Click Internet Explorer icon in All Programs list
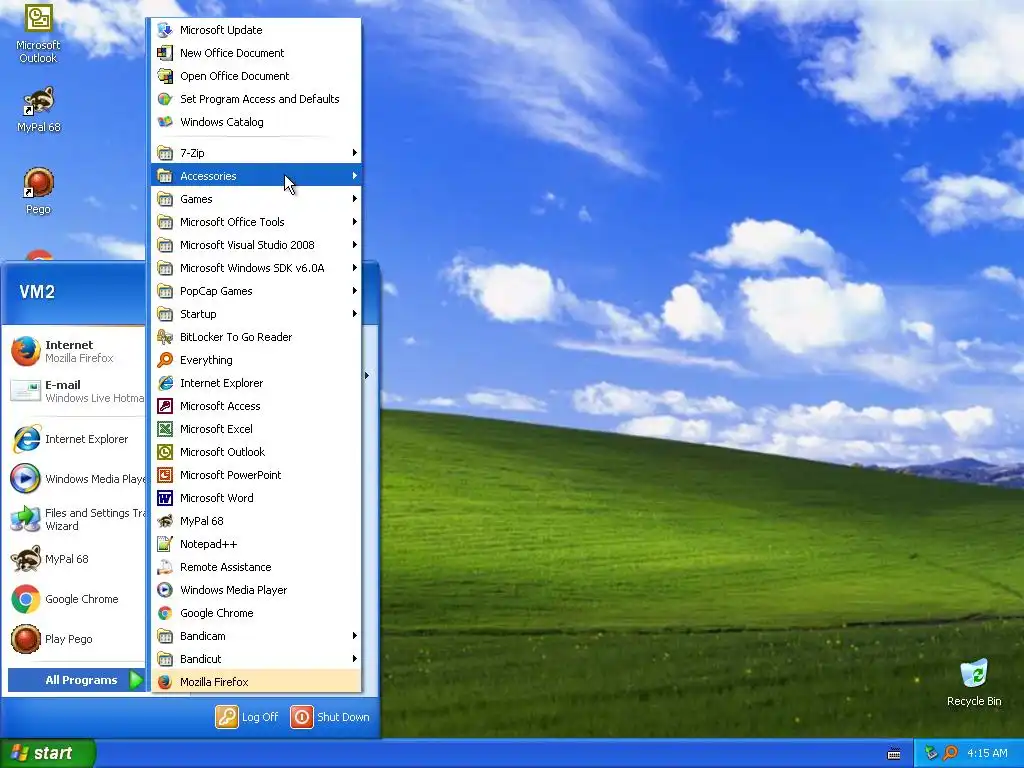The image size is (1024, 768). pos(165,383)
